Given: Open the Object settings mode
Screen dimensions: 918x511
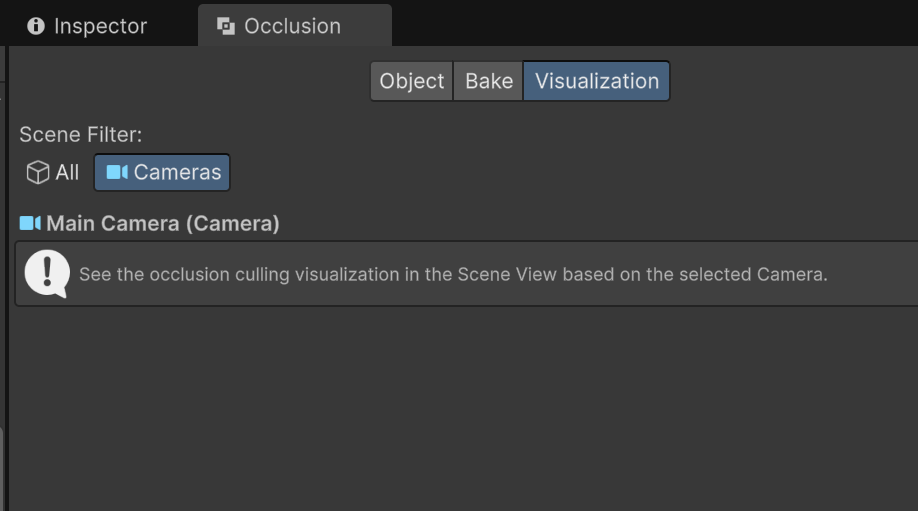Looking at the screenshot, I should [x=411, y=81].
